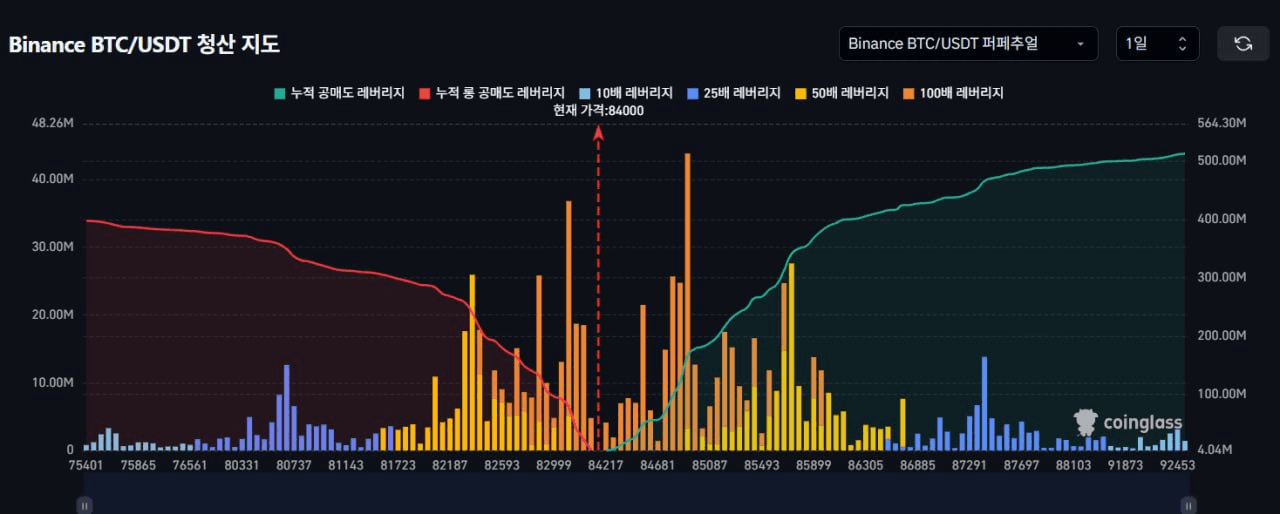
Task: Open the 1일 period selector
Action: 1157,43
